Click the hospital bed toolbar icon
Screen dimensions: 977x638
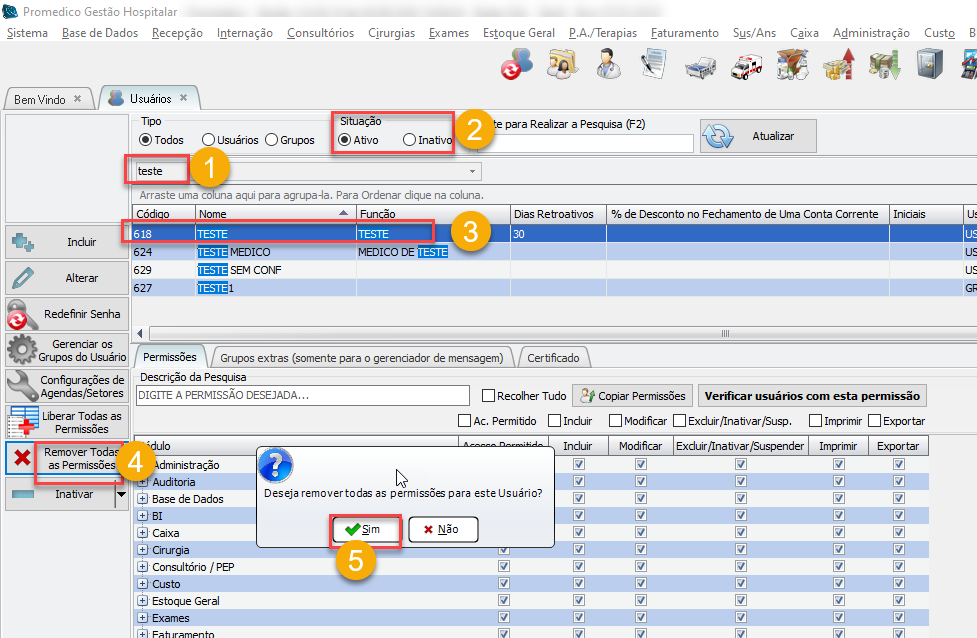click(700, 67)
